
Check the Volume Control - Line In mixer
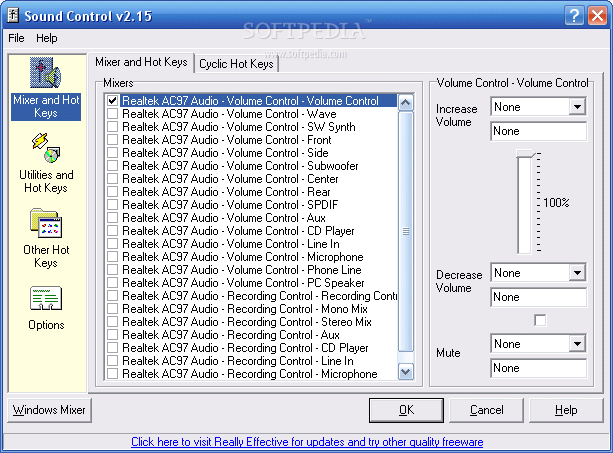click(x=113, y=244)
